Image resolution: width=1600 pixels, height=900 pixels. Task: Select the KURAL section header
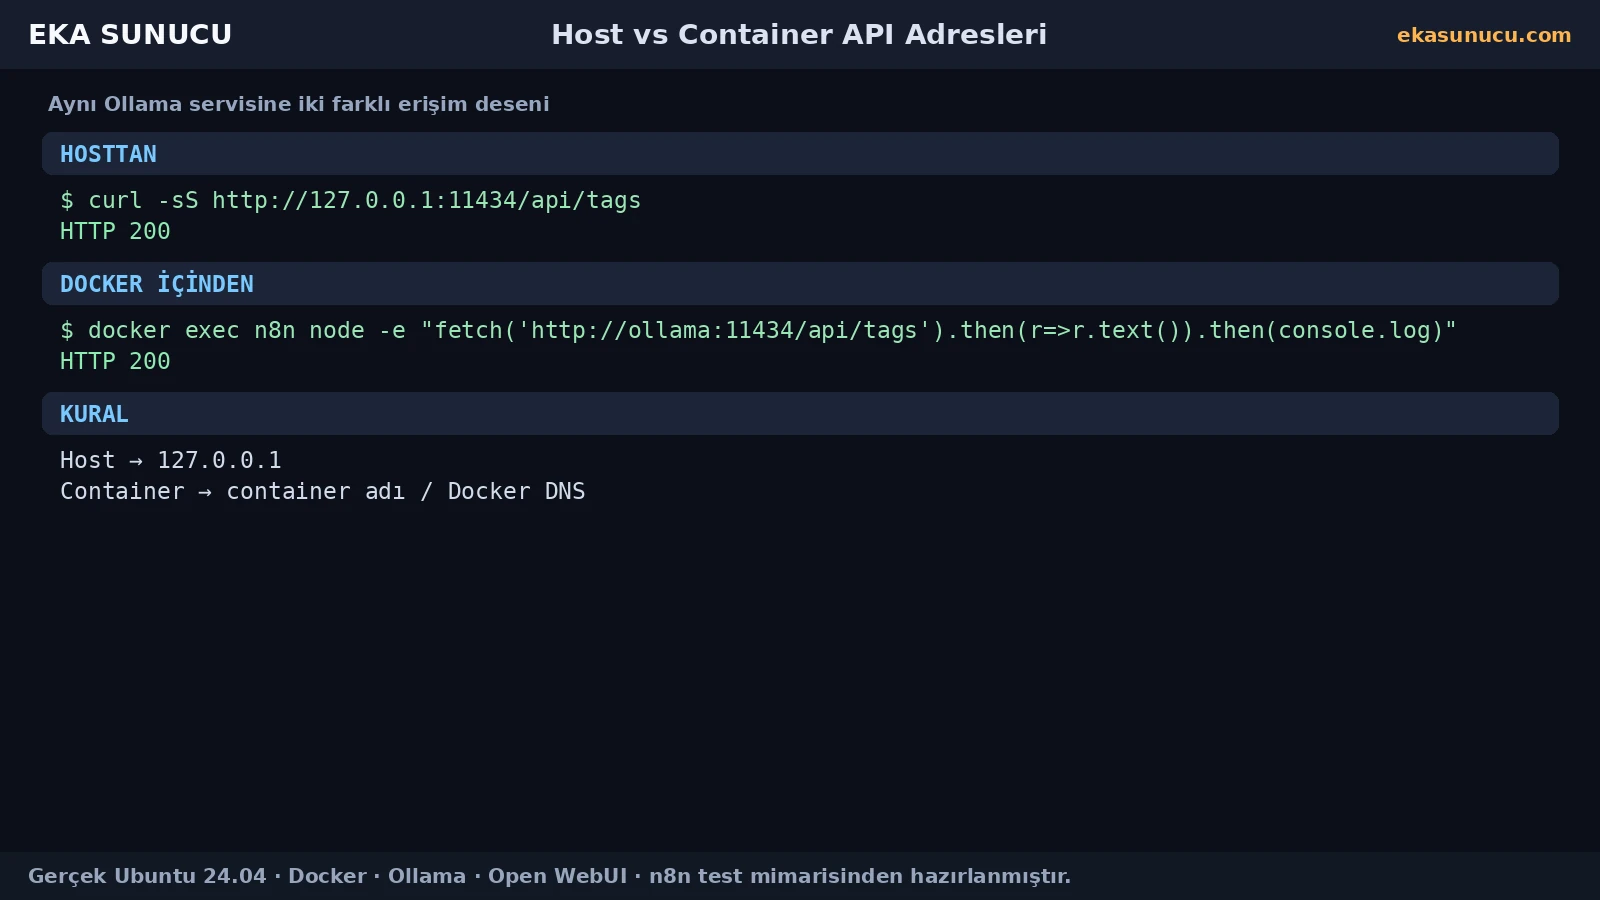800,414
